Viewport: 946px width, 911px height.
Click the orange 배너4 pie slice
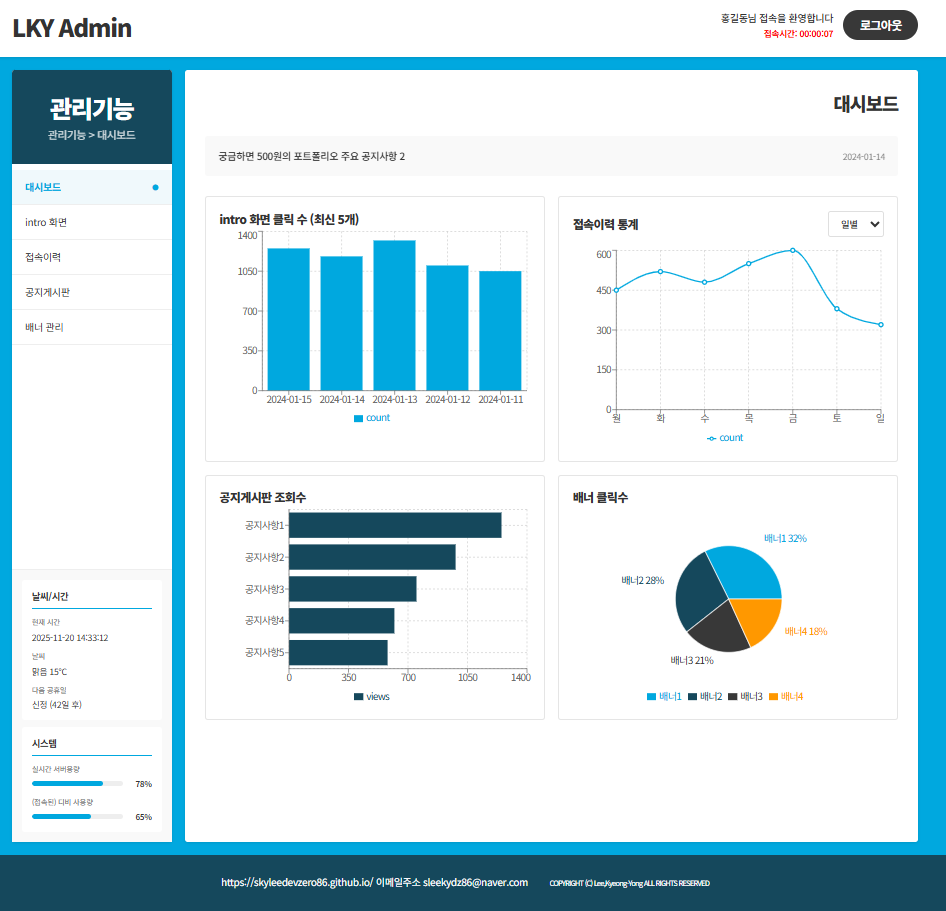point(757,618)
